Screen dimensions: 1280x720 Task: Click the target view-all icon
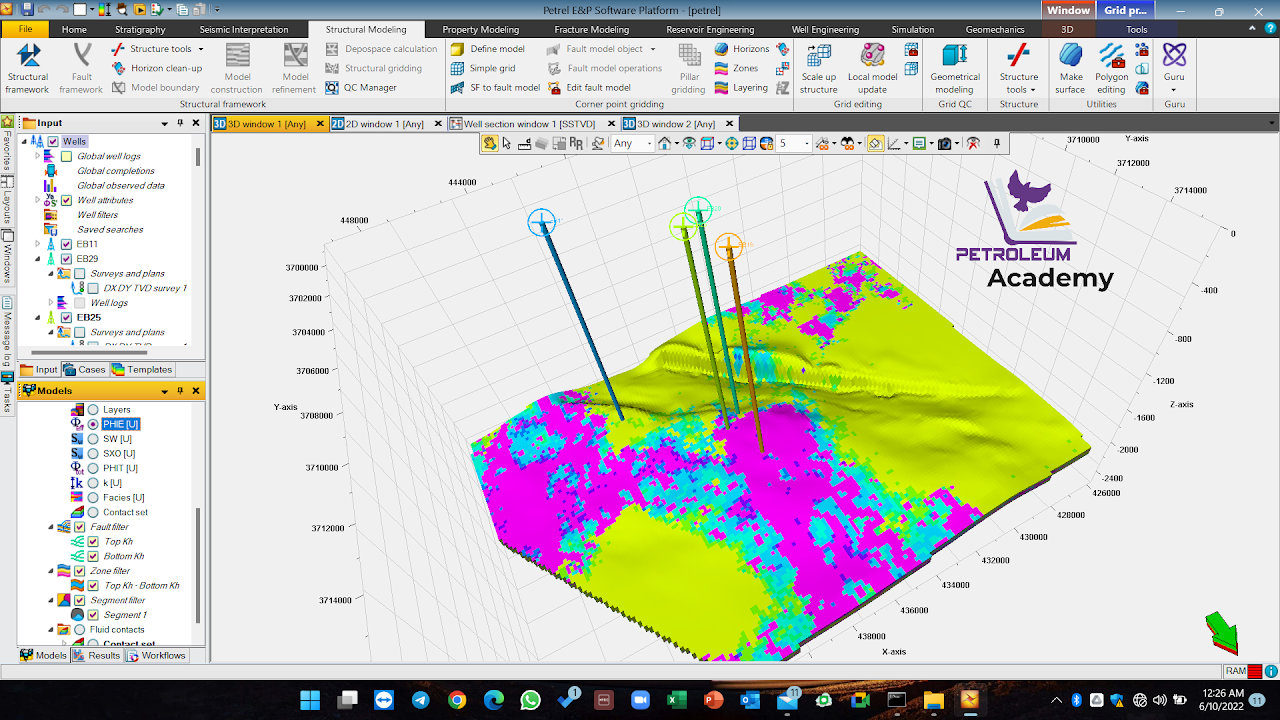coord(732,143)
